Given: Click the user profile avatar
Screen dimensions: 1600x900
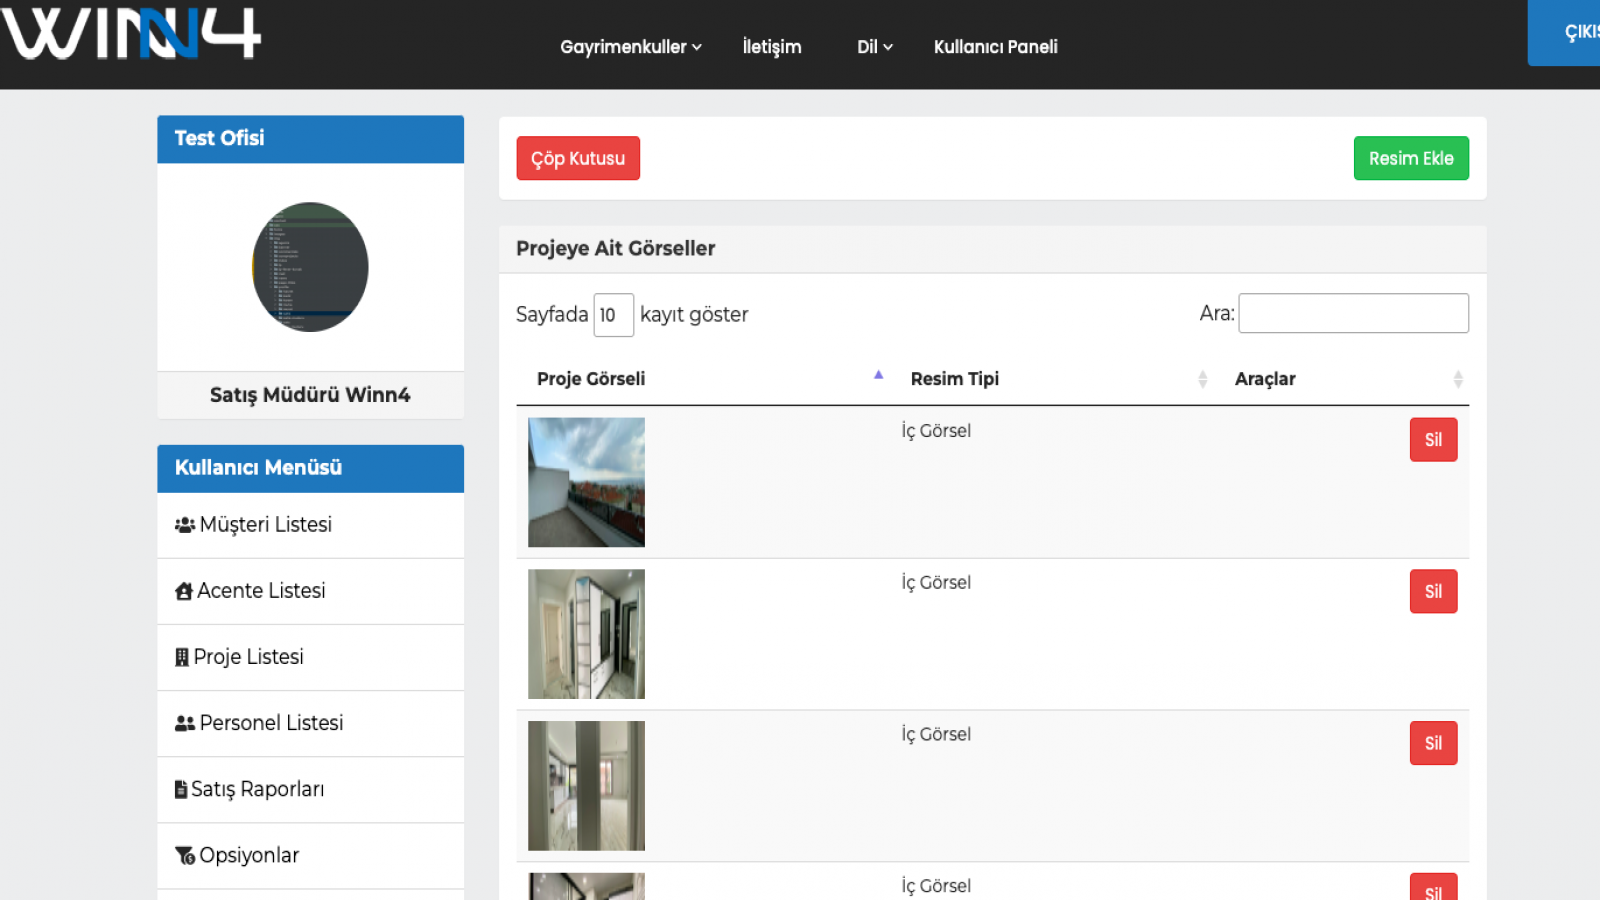Looking at the screenshot, I should [x=310, y=267].
